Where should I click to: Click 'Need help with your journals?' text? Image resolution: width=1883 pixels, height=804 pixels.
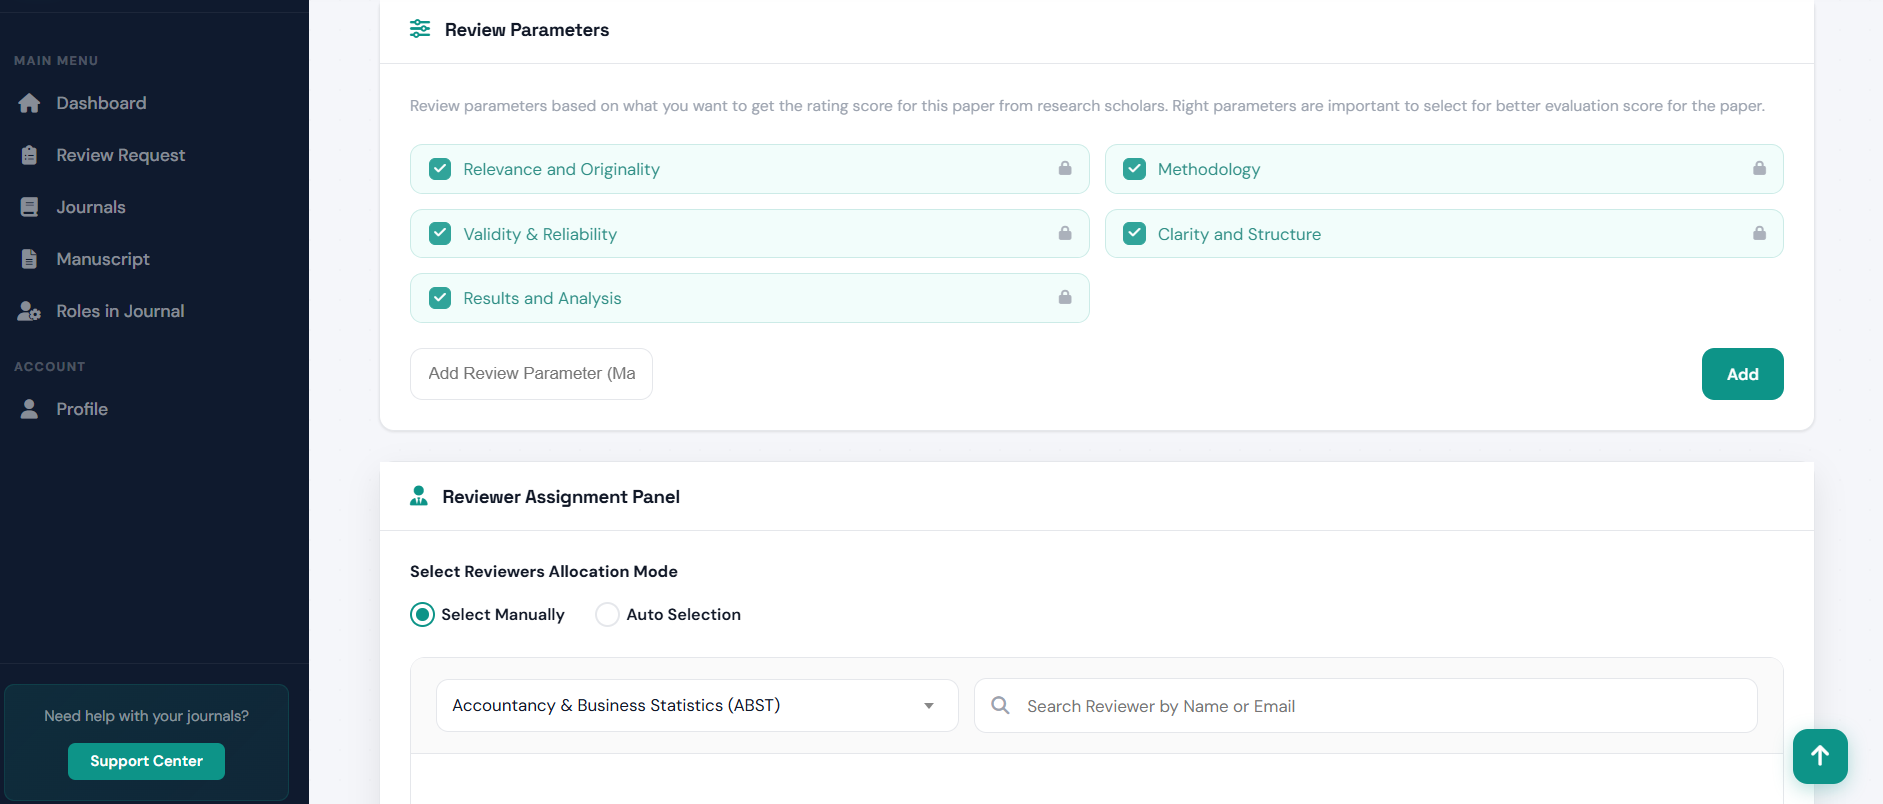click(146, 716)
